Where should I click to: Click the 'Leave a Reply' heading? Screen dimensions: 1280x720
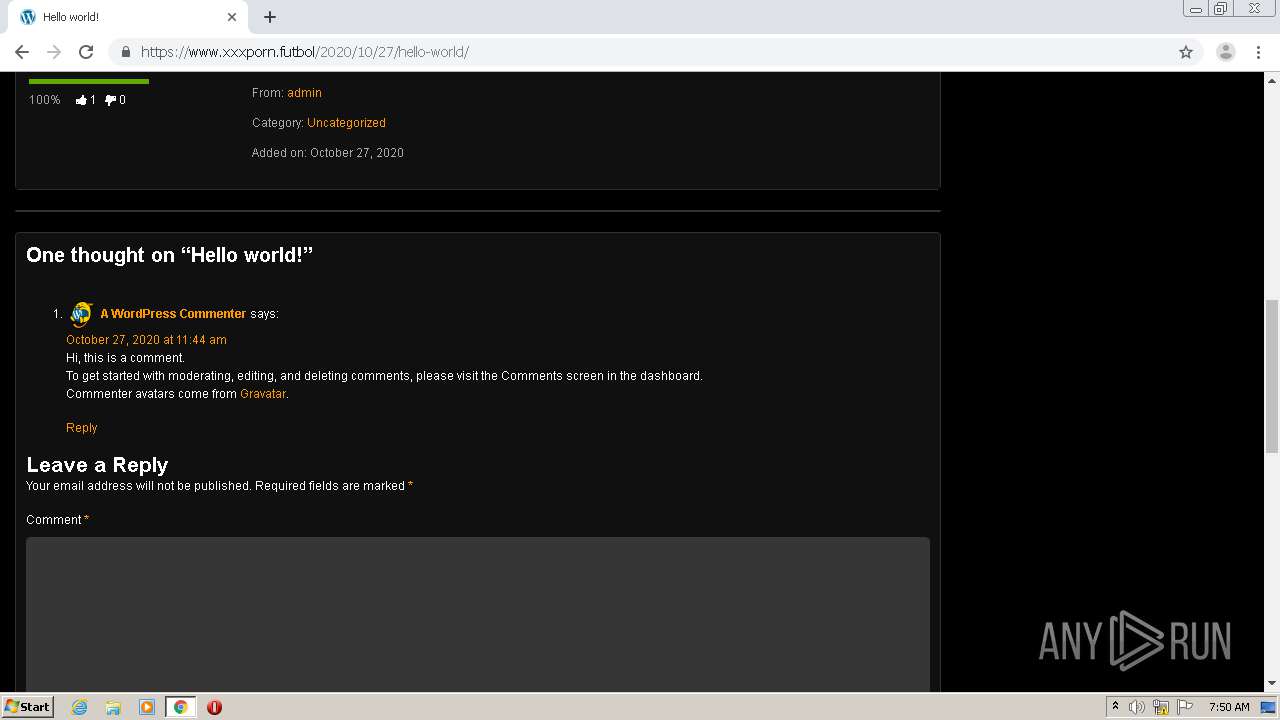coord(97,465)
